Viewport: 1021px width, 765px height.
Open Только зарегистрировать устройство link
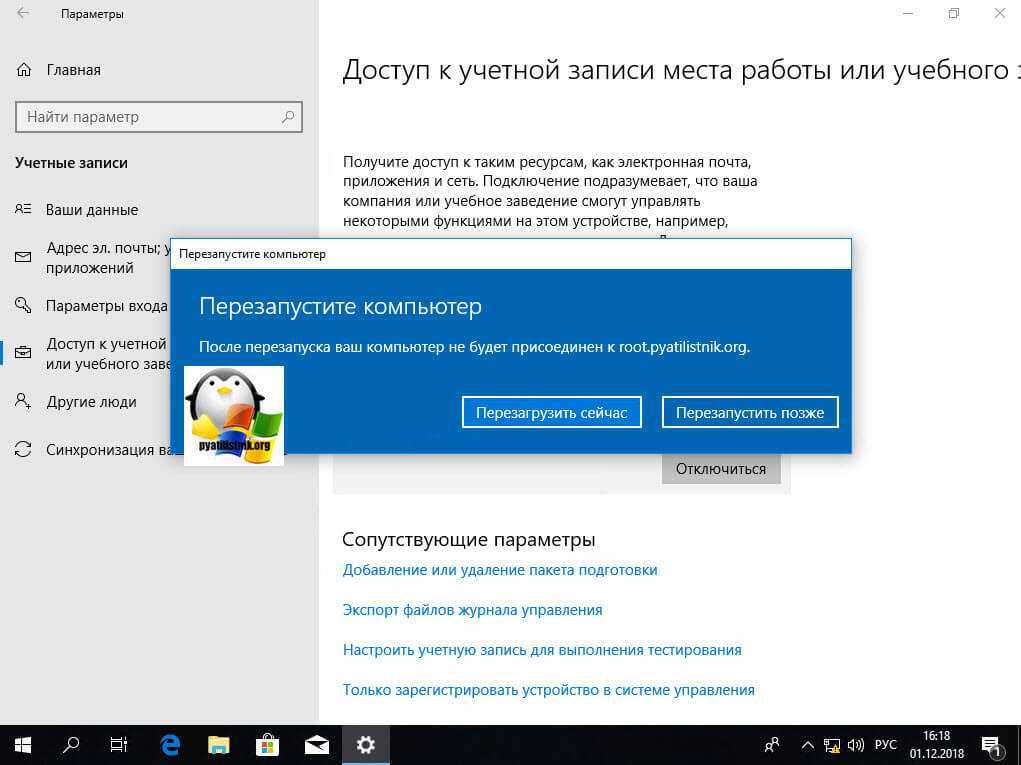[x=548, y=689]
